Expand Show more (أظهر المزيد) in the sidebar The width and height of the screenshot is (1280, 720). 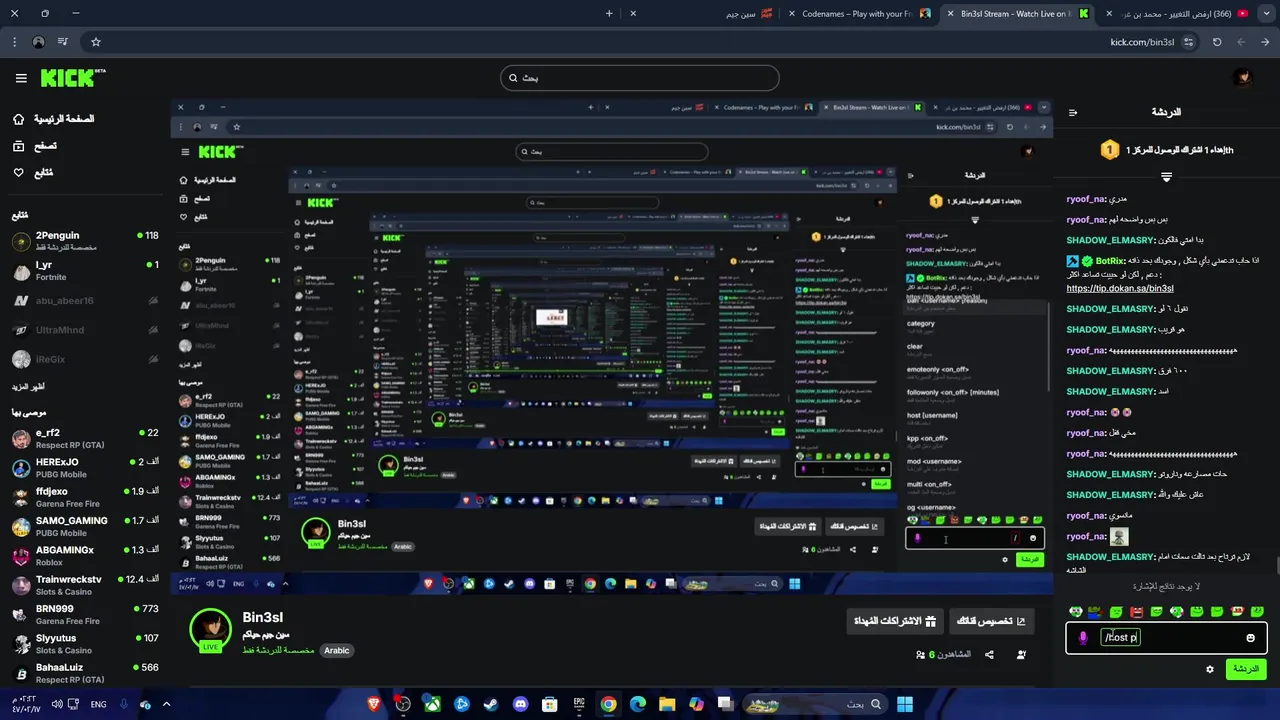pos(28,386)
